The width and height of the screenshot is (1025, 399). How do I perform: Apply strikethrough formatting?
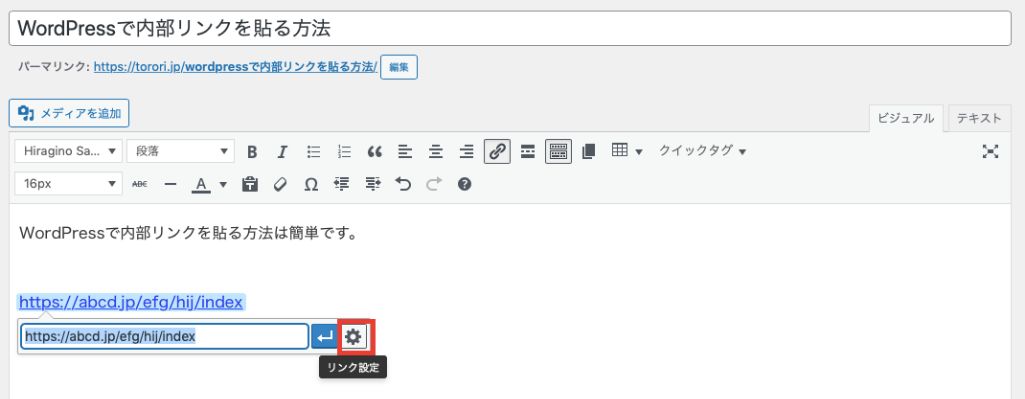[139, 184]
